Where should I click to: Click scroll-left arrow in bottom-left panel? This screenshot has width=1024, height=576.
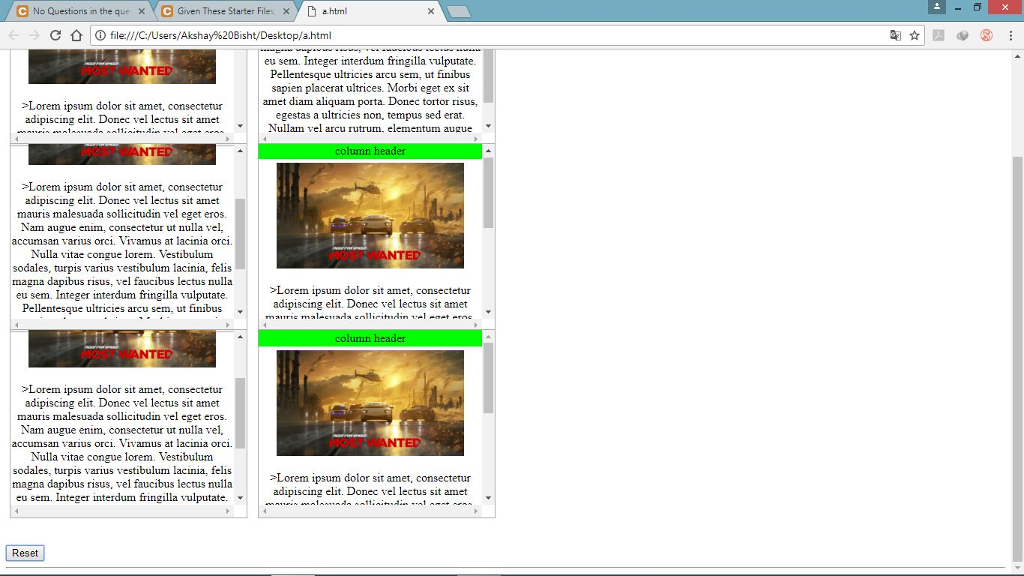17,511
